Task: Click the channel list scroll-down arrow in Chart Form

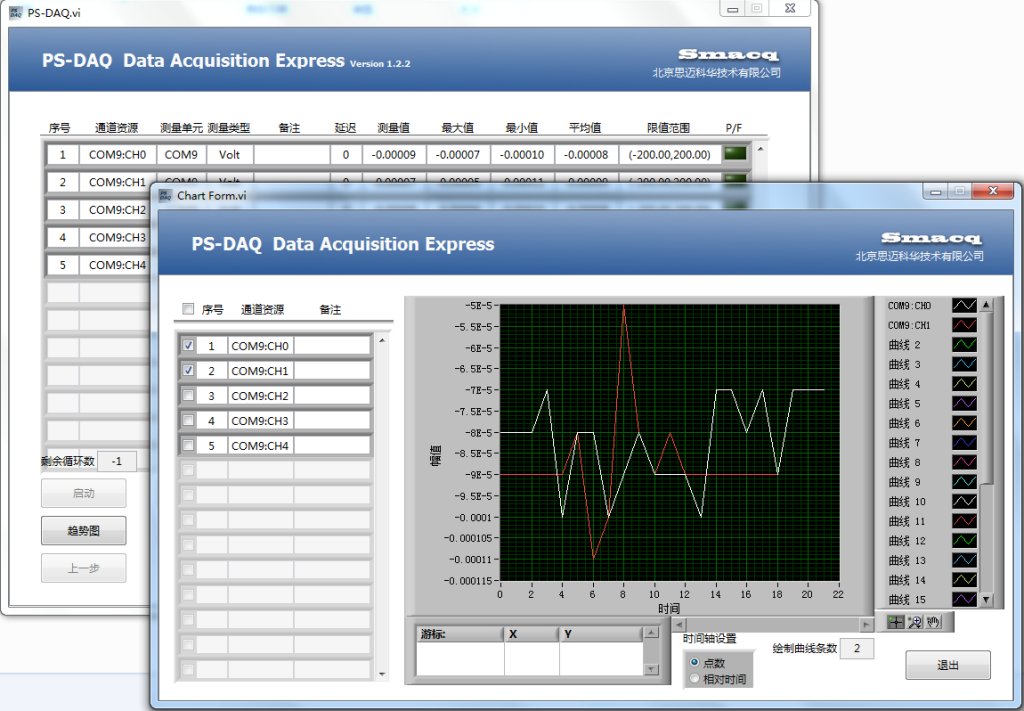Action: tap(382, 674)
